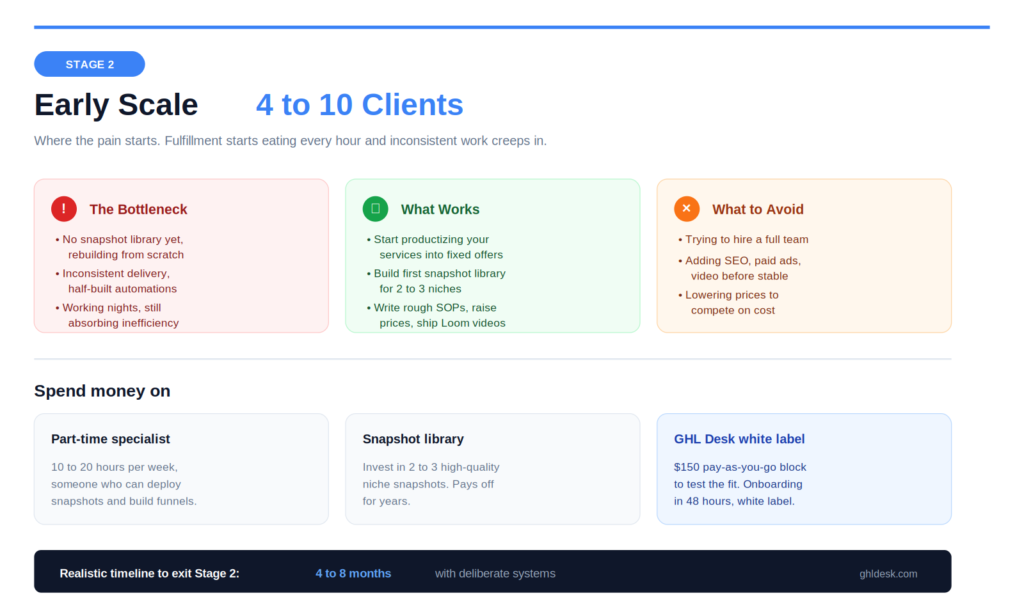Click the '4 to 10 Clients' heading
1024x614 pixels.
pyautogui.click(x=360, y=105)
